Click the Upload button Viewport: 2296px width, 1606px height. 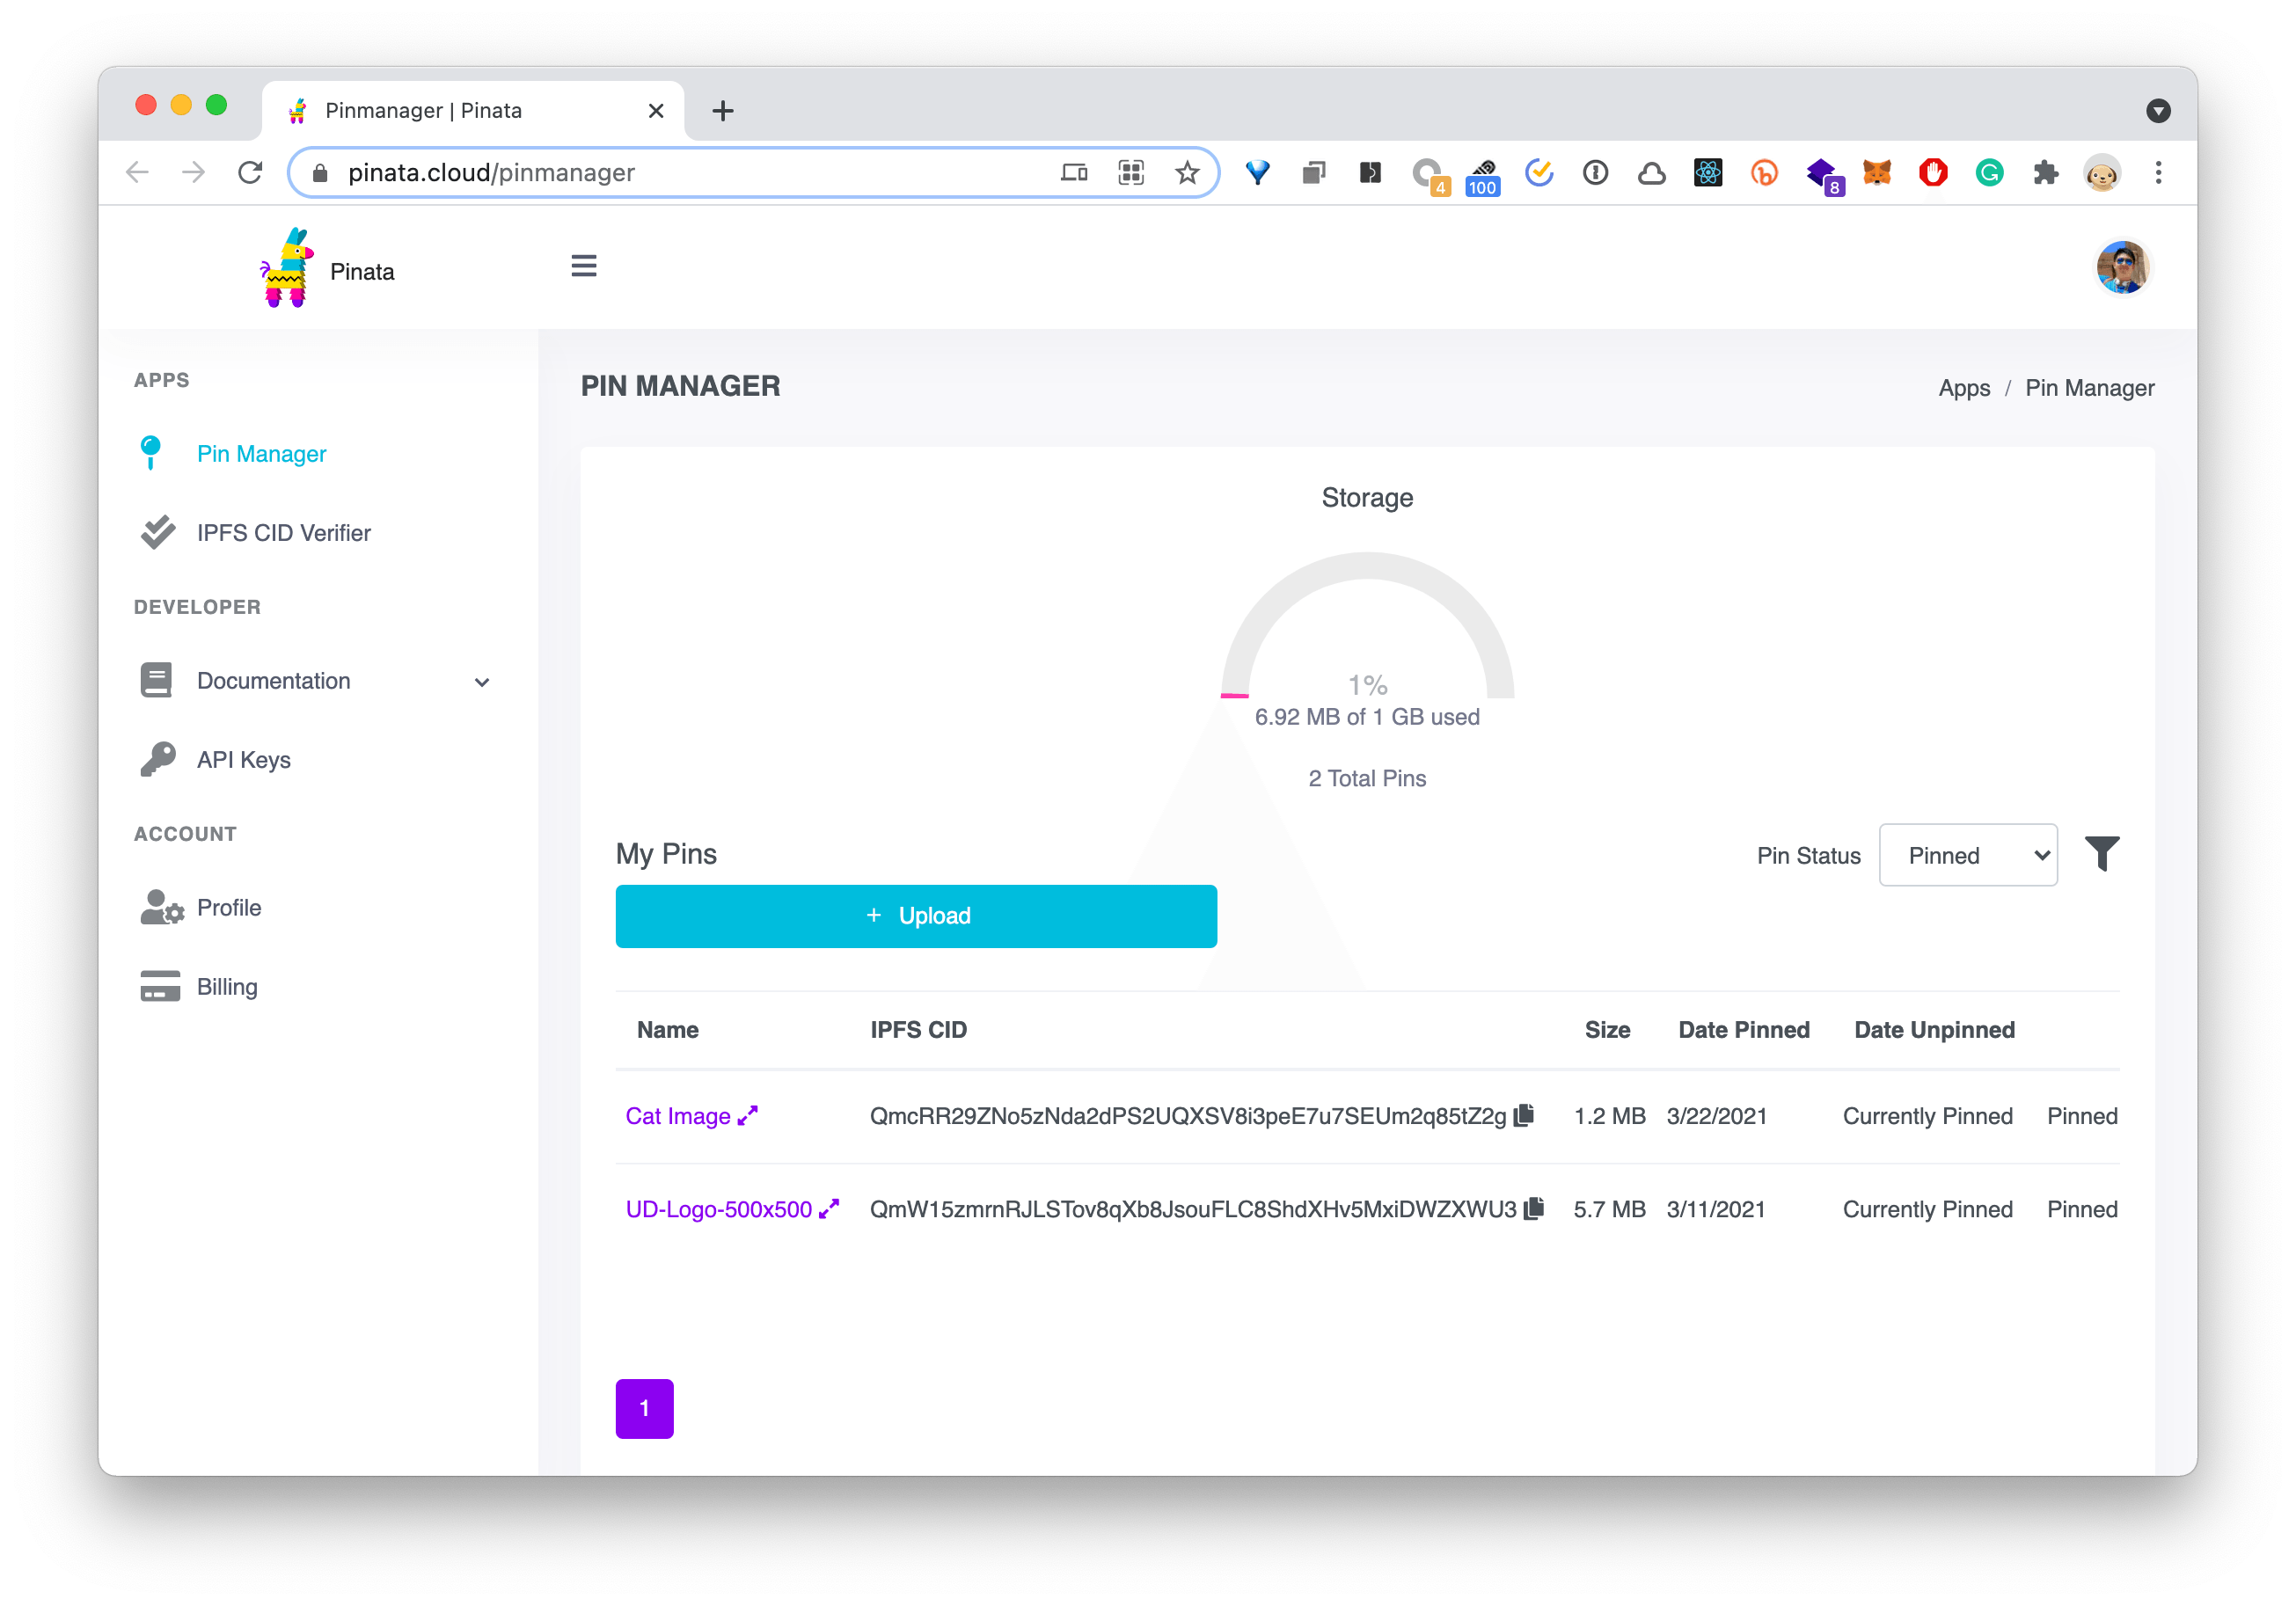pos(916,916)
